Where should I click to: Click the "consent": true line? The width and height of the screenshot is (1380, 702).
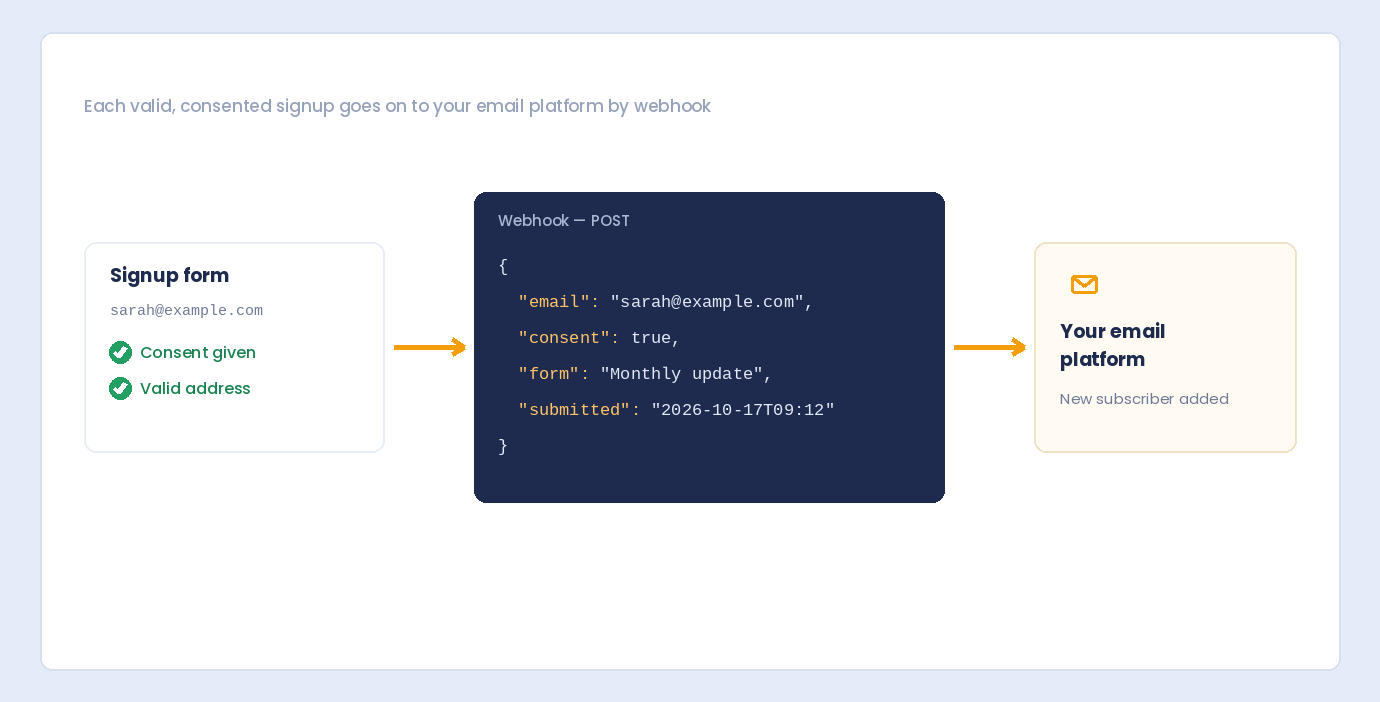point(599,338)
